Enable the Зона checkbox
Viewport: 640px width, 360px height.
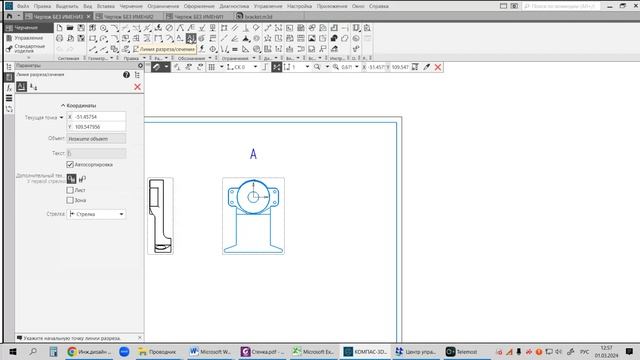[x=70, y=200]
